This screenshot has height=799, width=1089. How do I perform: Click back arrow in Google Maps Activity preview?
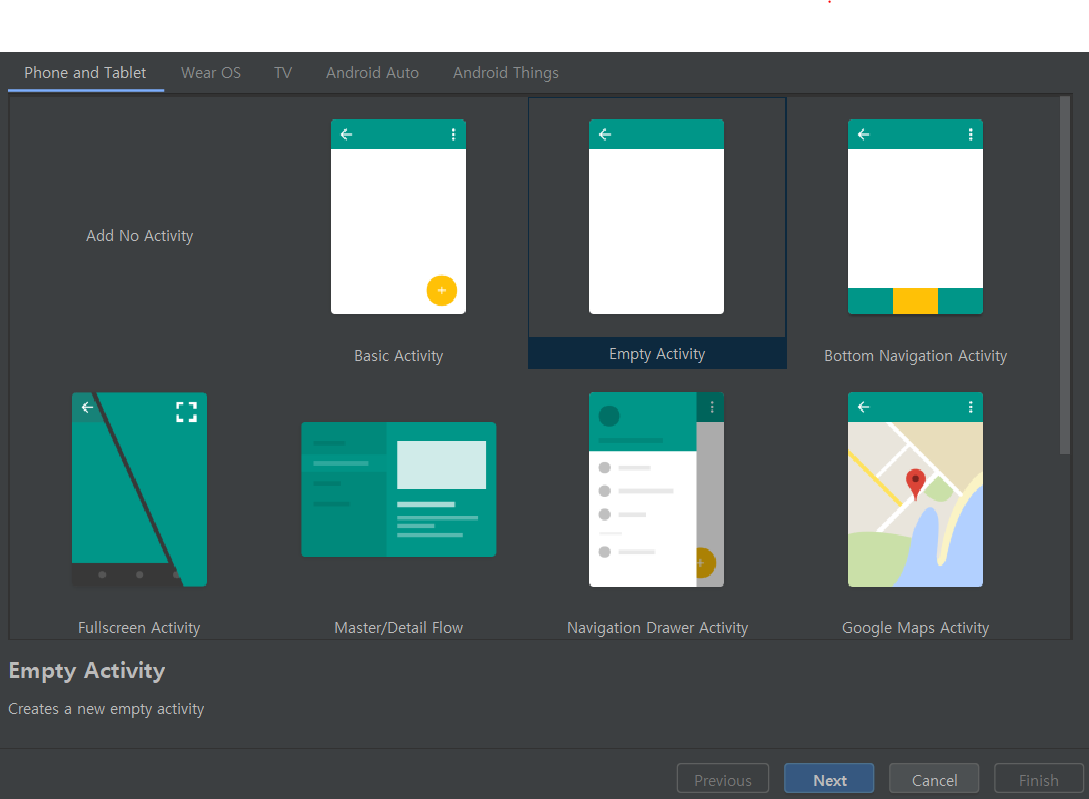[x=863, y=407]
